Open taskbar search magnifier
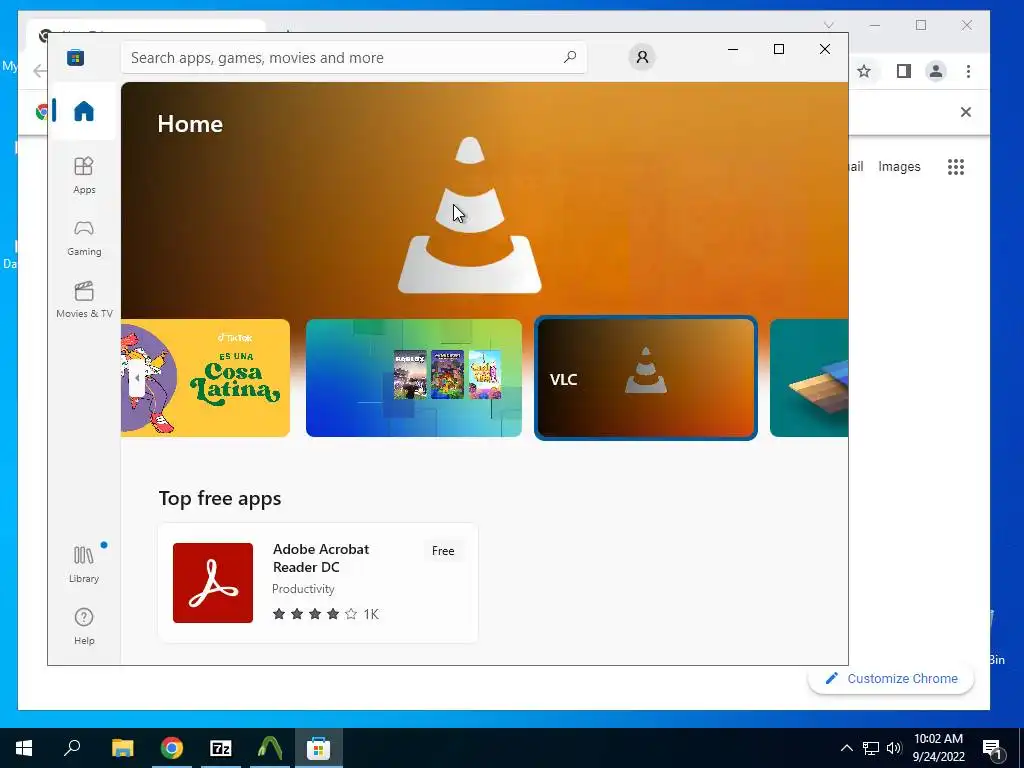The width and height of the screenshot is (1024, 768). pos(72,748)
